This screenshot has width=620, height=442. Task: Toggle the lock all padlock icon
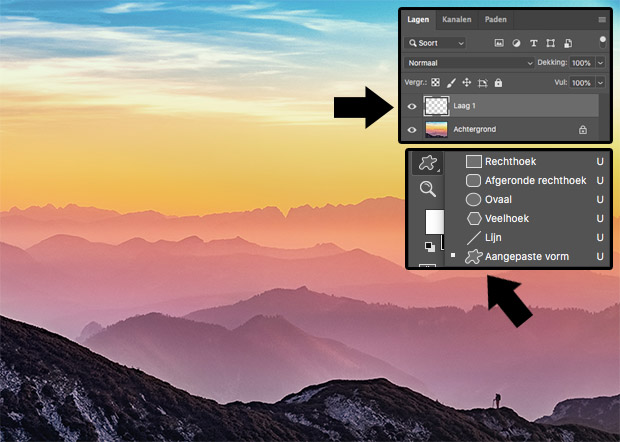coord(498,82)
